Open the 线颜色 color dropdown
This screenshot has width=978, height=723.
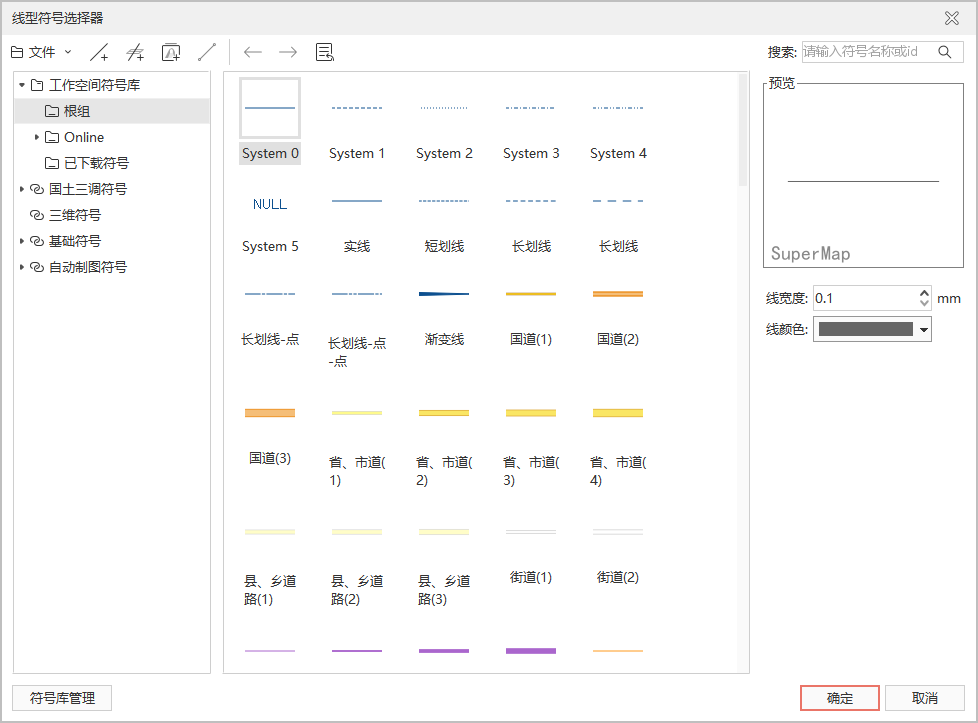click(923, 330)
